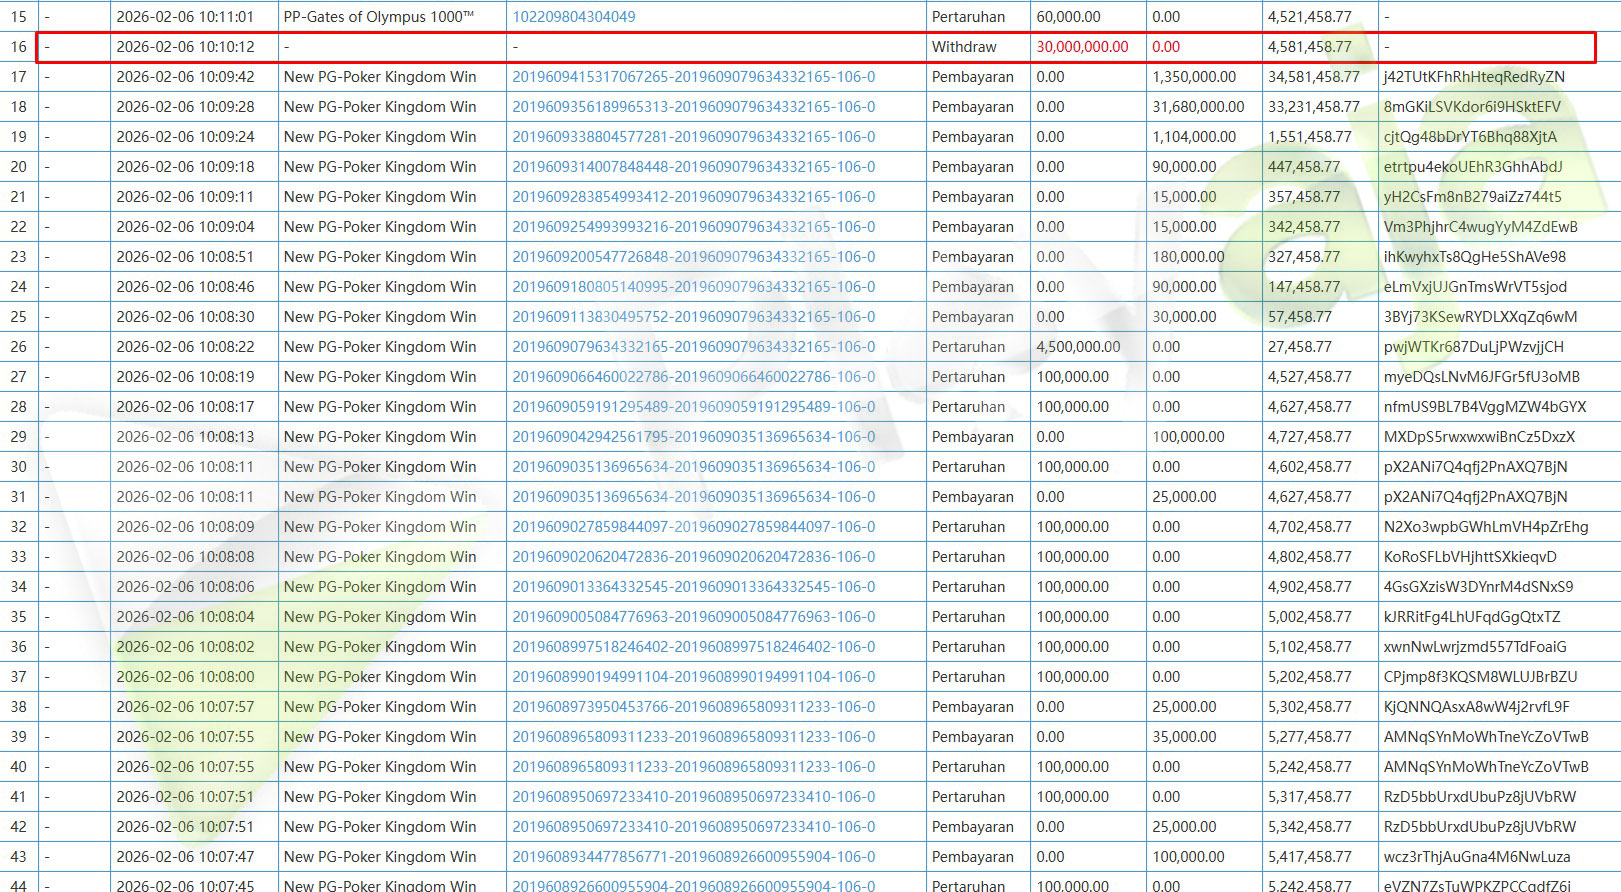Click the transaction ID link in row 43
Image resolution: width=1621 pixels, height=892 pixels.
tap(693, 857)
